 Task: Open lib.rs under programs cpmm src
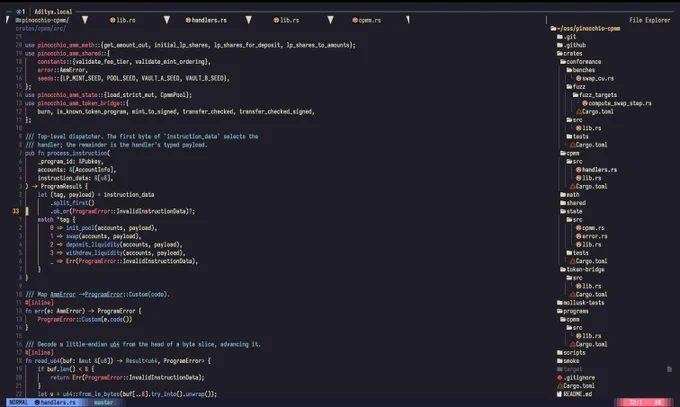click(592, 336)
